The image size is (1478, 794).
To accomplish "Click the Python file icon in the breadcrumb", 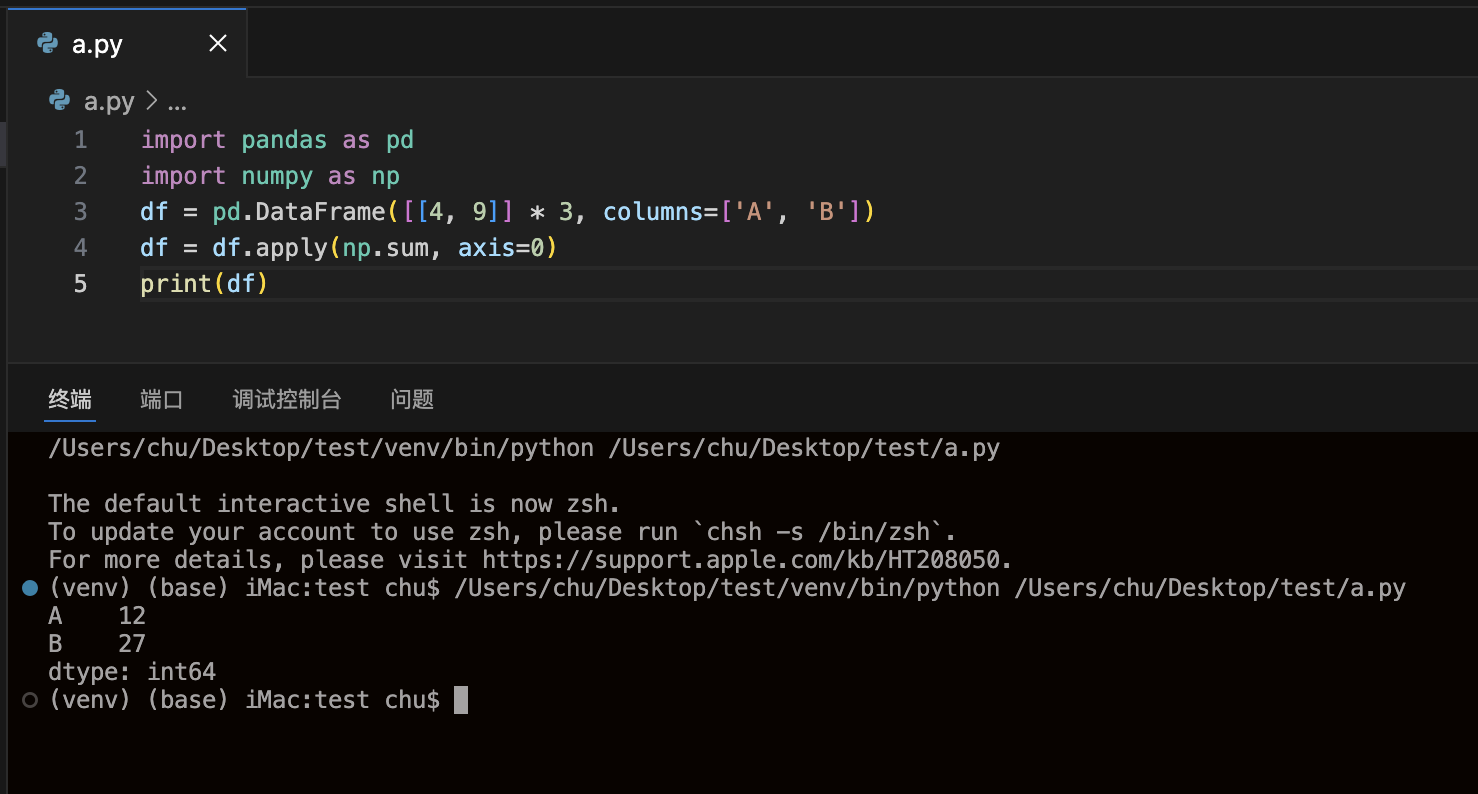I will pyautogui.click(x=60, y=101).
